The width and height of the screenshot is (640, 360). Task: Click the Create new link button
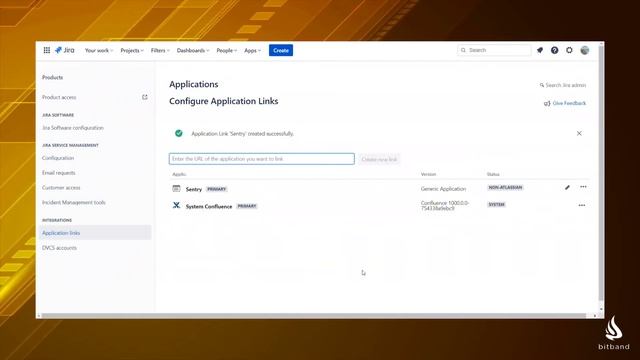tap(379, 159)
